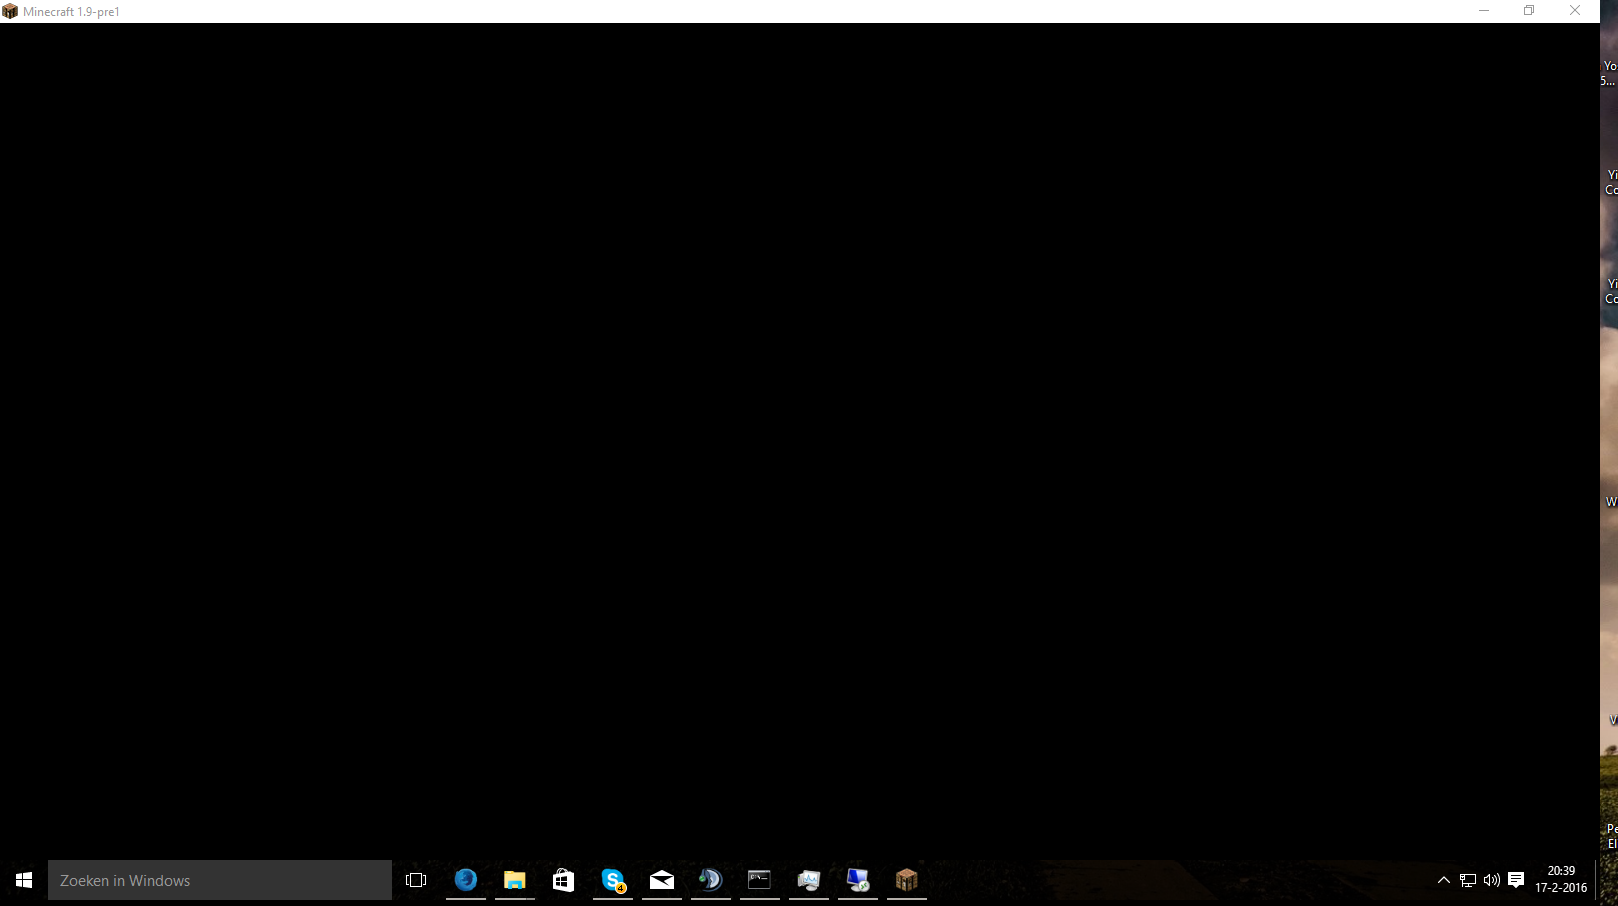Focus Minecraft via its taskbar icon
The width and height of the screenshot is (1618, 906).
tap(907, 880)
